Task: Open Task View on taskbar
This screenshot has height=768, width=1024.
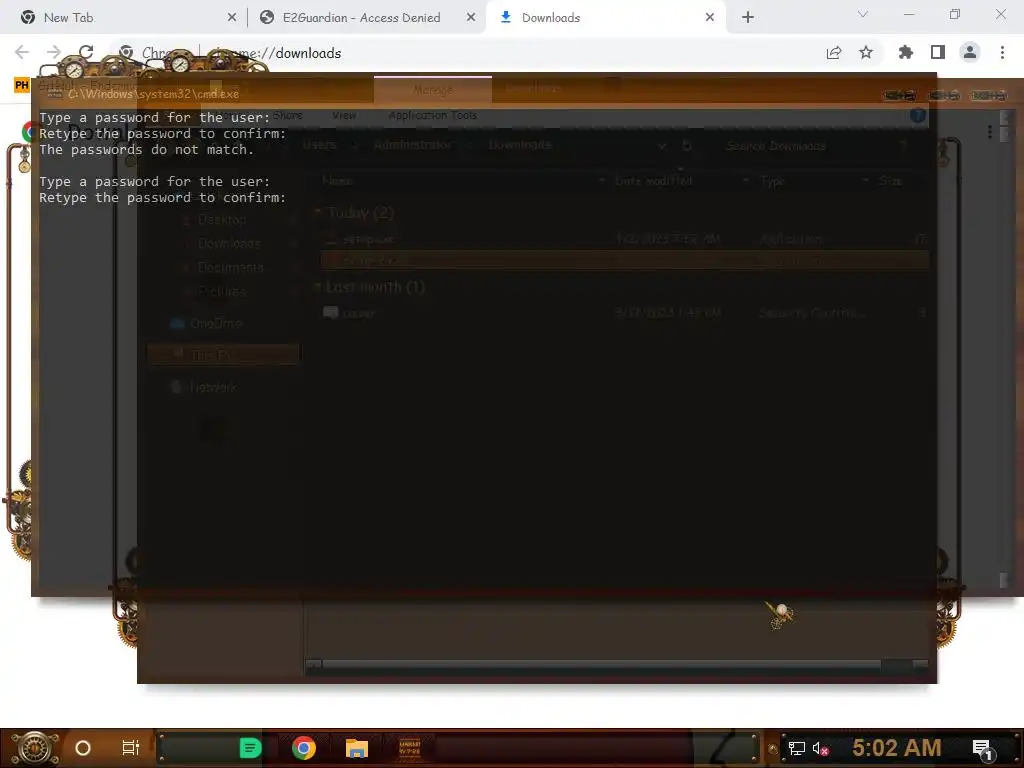Action: pos(131,748)
